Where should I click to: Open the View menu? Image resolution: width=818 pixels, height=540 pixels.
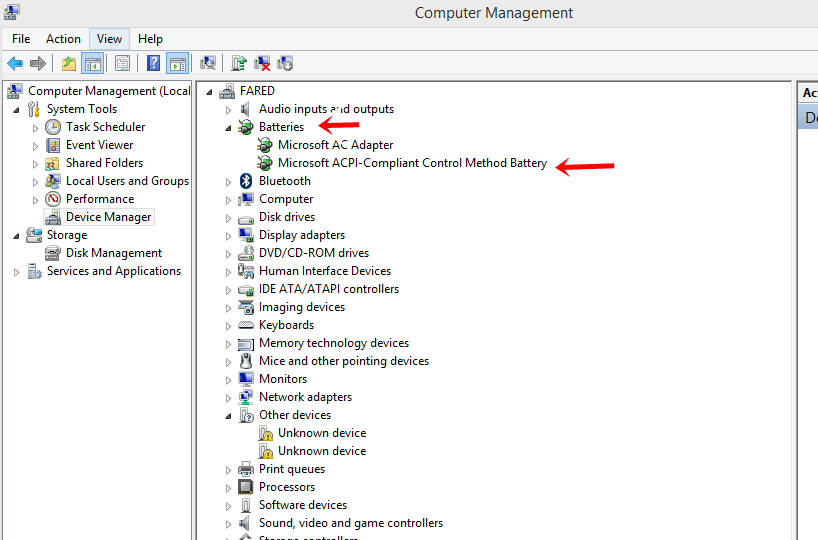click(x=110, y=39)
